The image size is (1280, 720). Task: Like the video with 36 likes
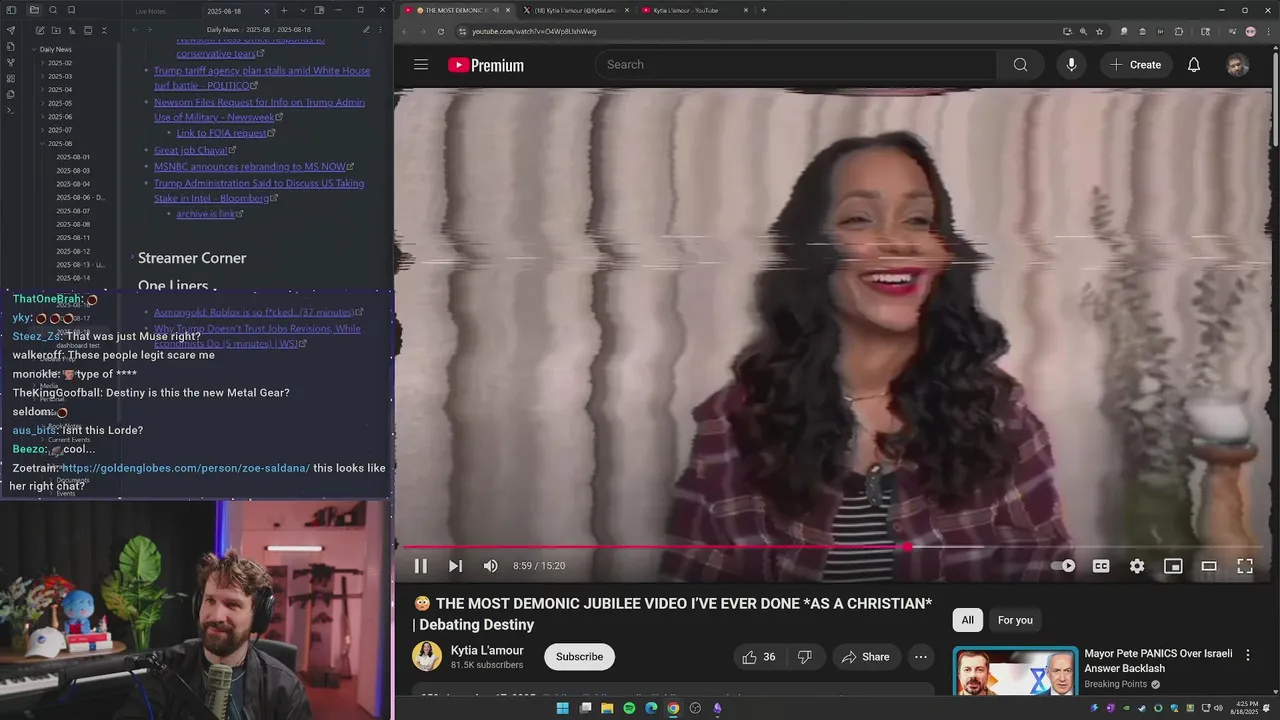pos(758,657)
